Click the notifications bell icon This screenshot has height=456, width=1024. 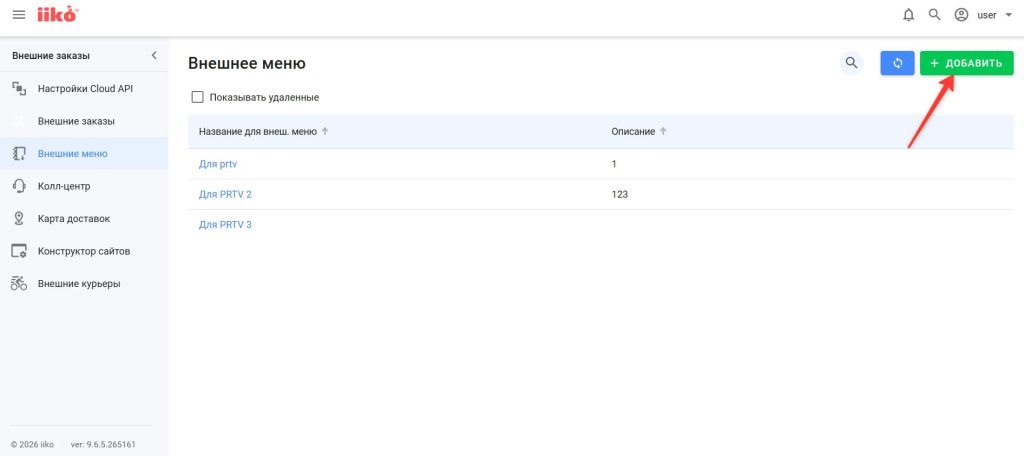[x=908, y=15]
